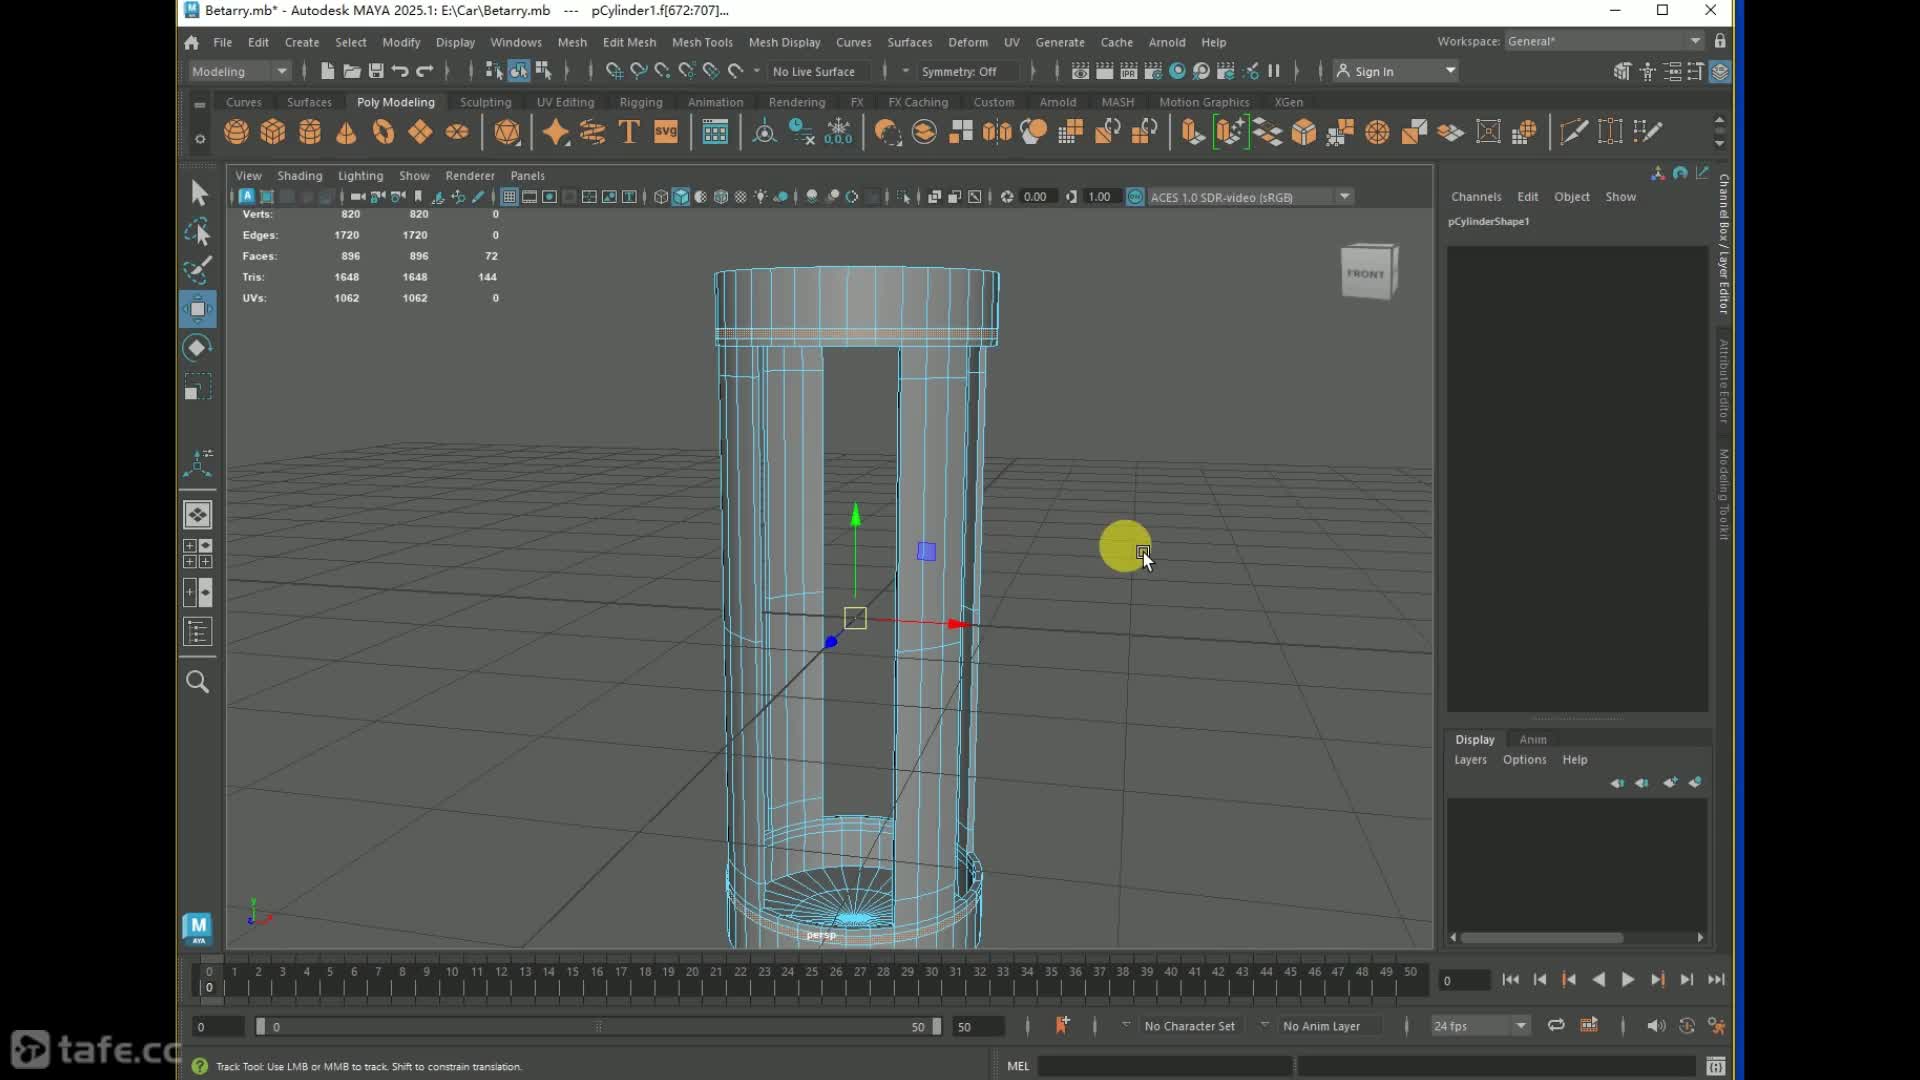1920x1080 pixels.
Task: Click the undo arrow icon
Action: tap(400, 71)
